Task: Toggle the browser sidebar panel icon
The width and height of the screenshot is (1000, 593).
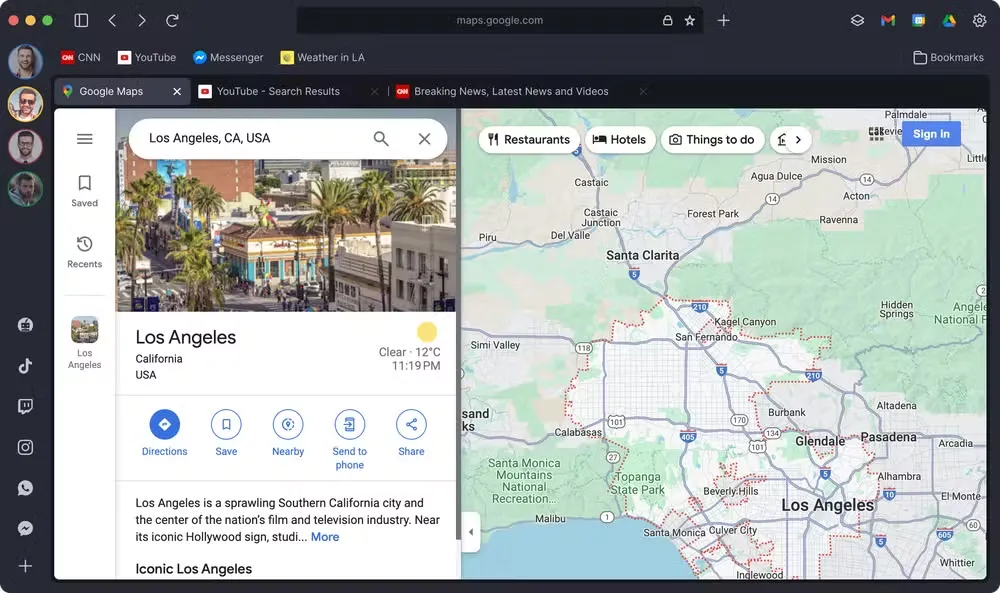Action: coord(81,20)
